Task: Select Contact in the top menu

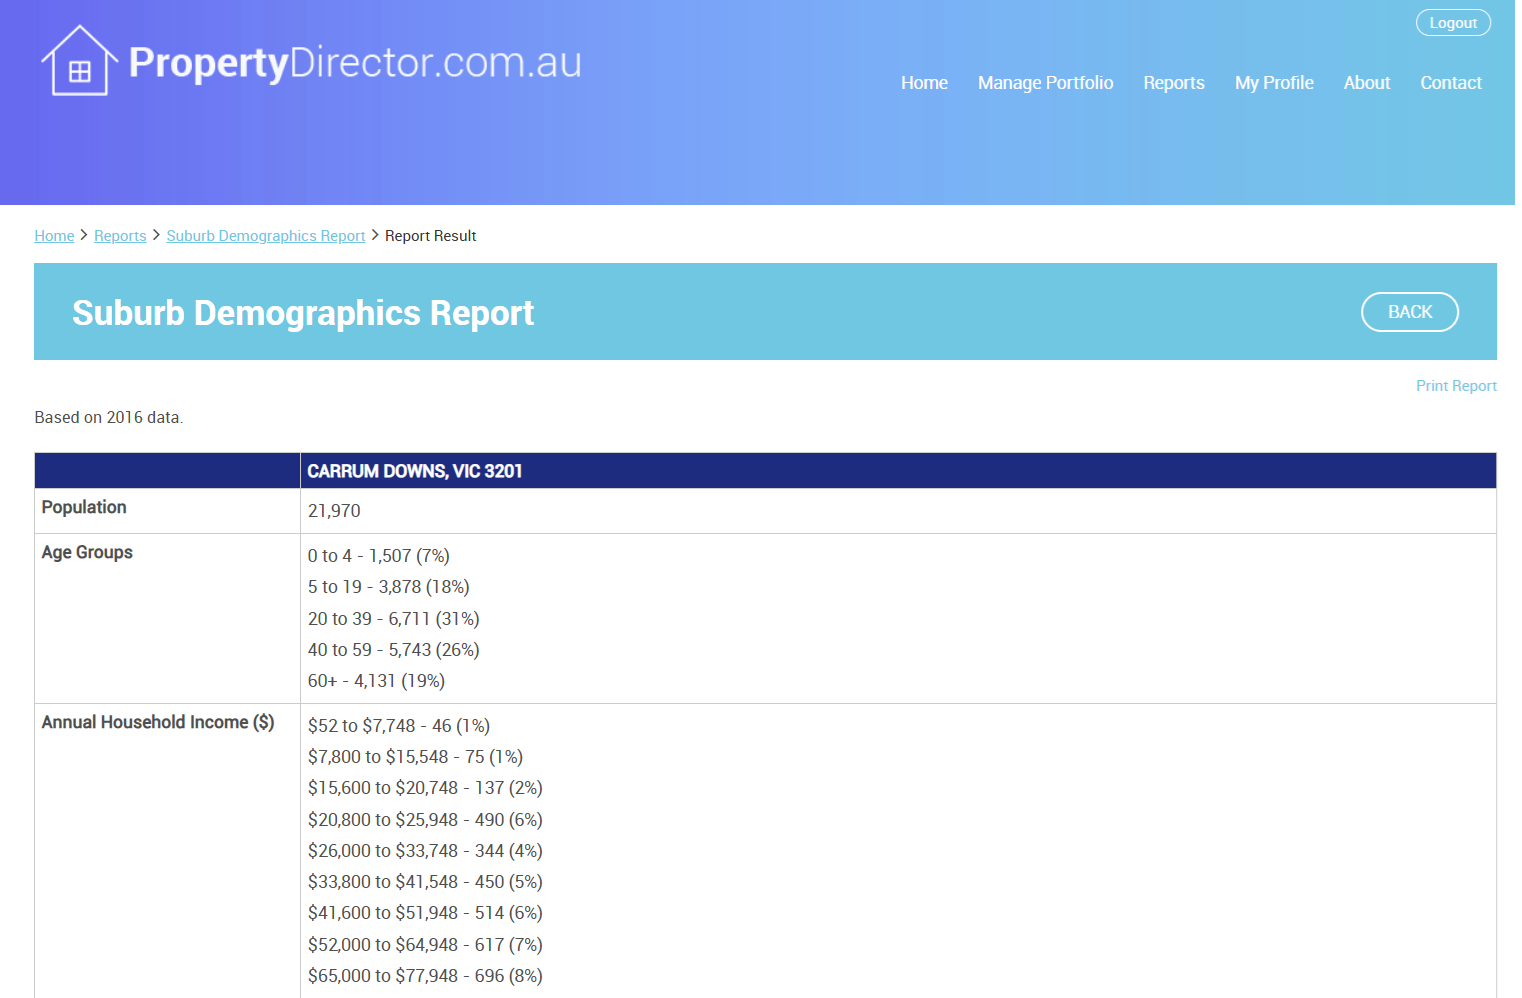Action: [x=1450, y=83]
